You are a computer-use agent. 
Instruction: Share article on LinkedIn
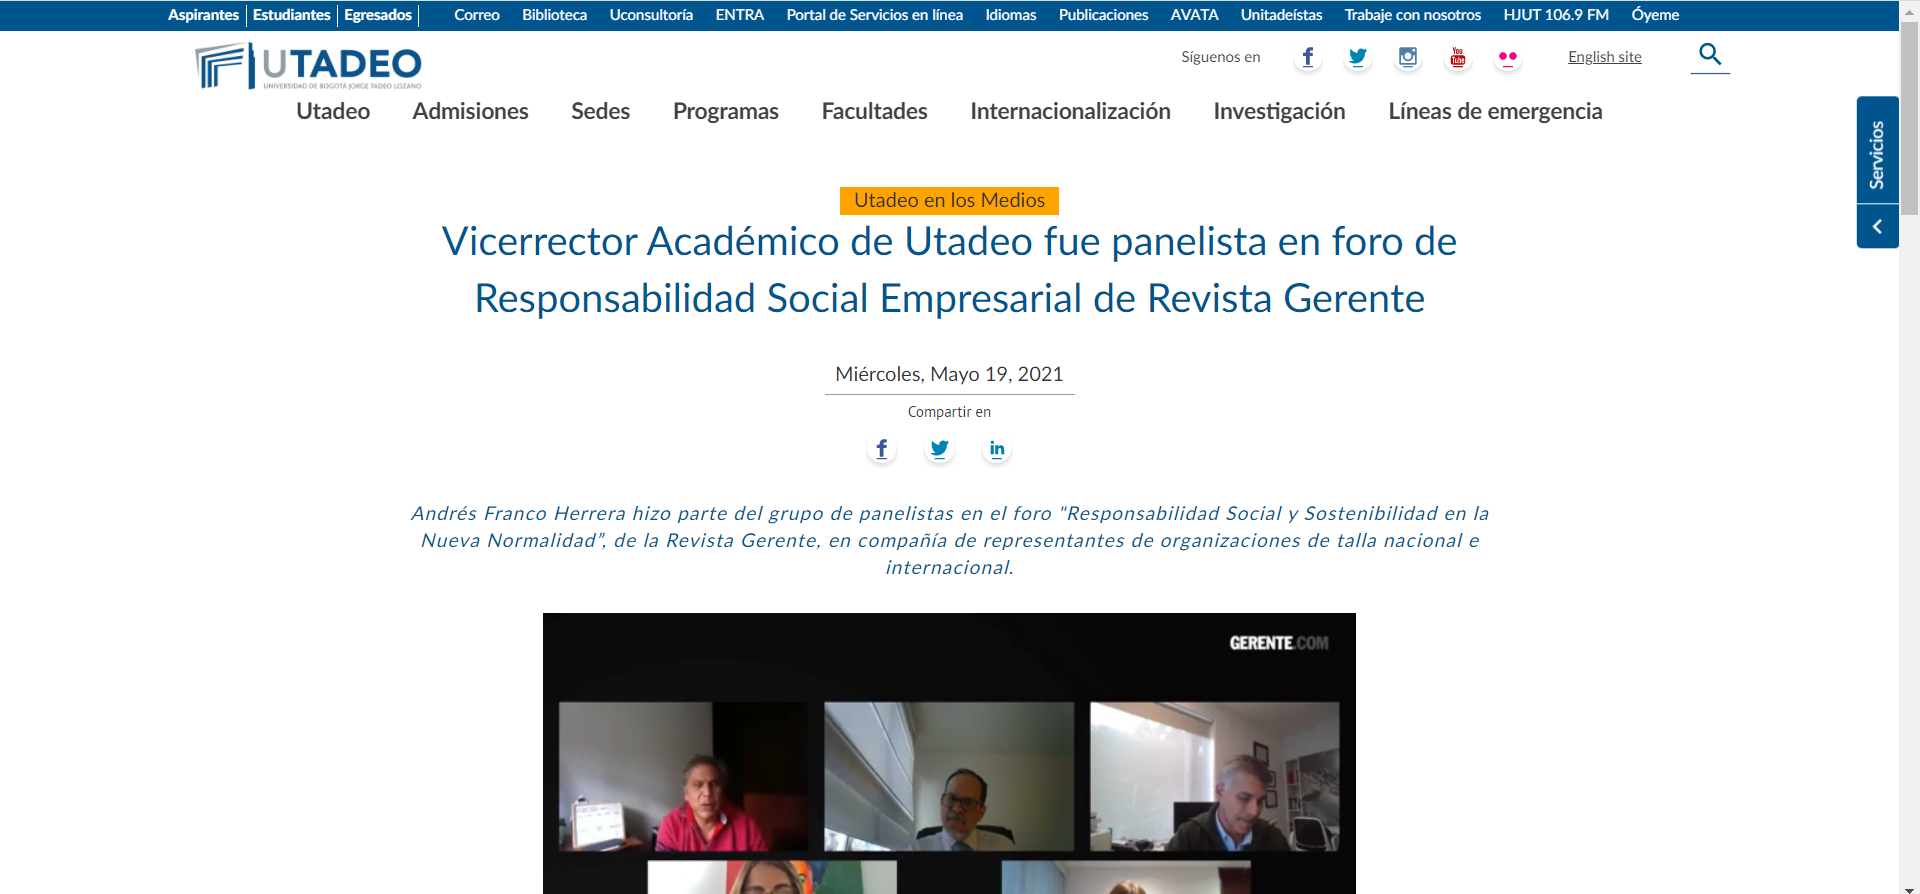point(997,449)
